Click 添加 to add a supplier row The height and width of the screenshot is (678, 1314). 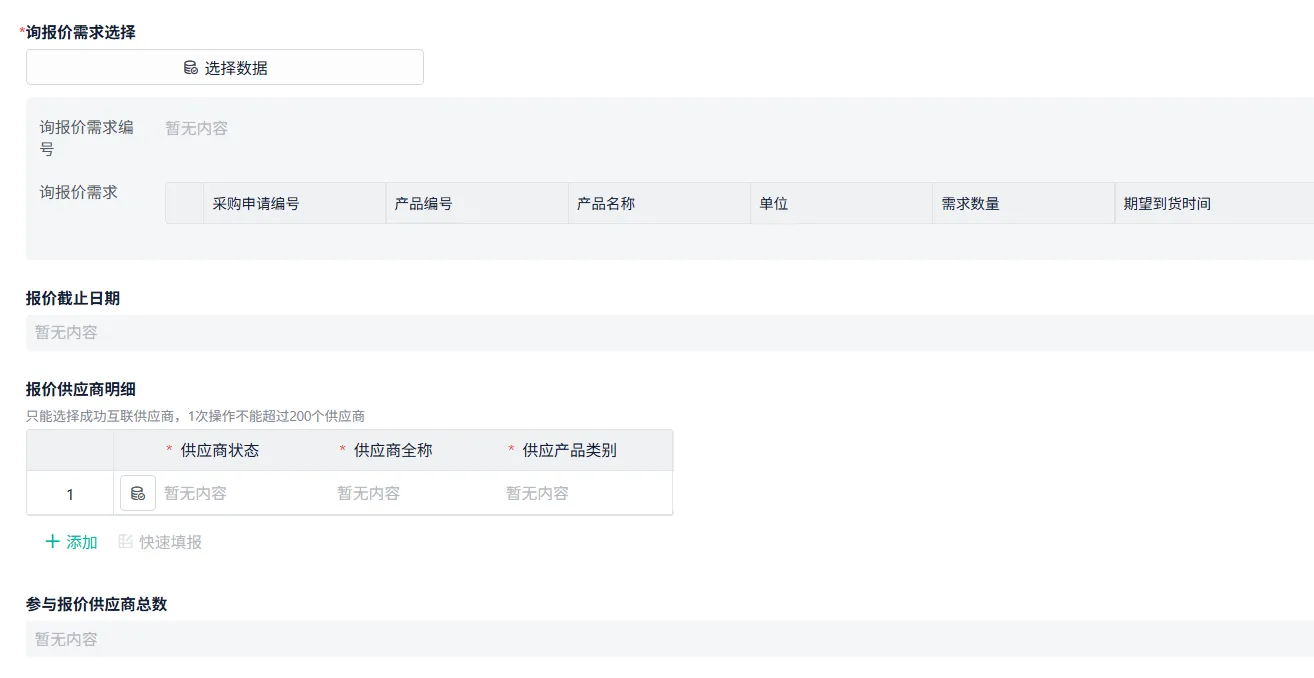[x=72, y=542]
